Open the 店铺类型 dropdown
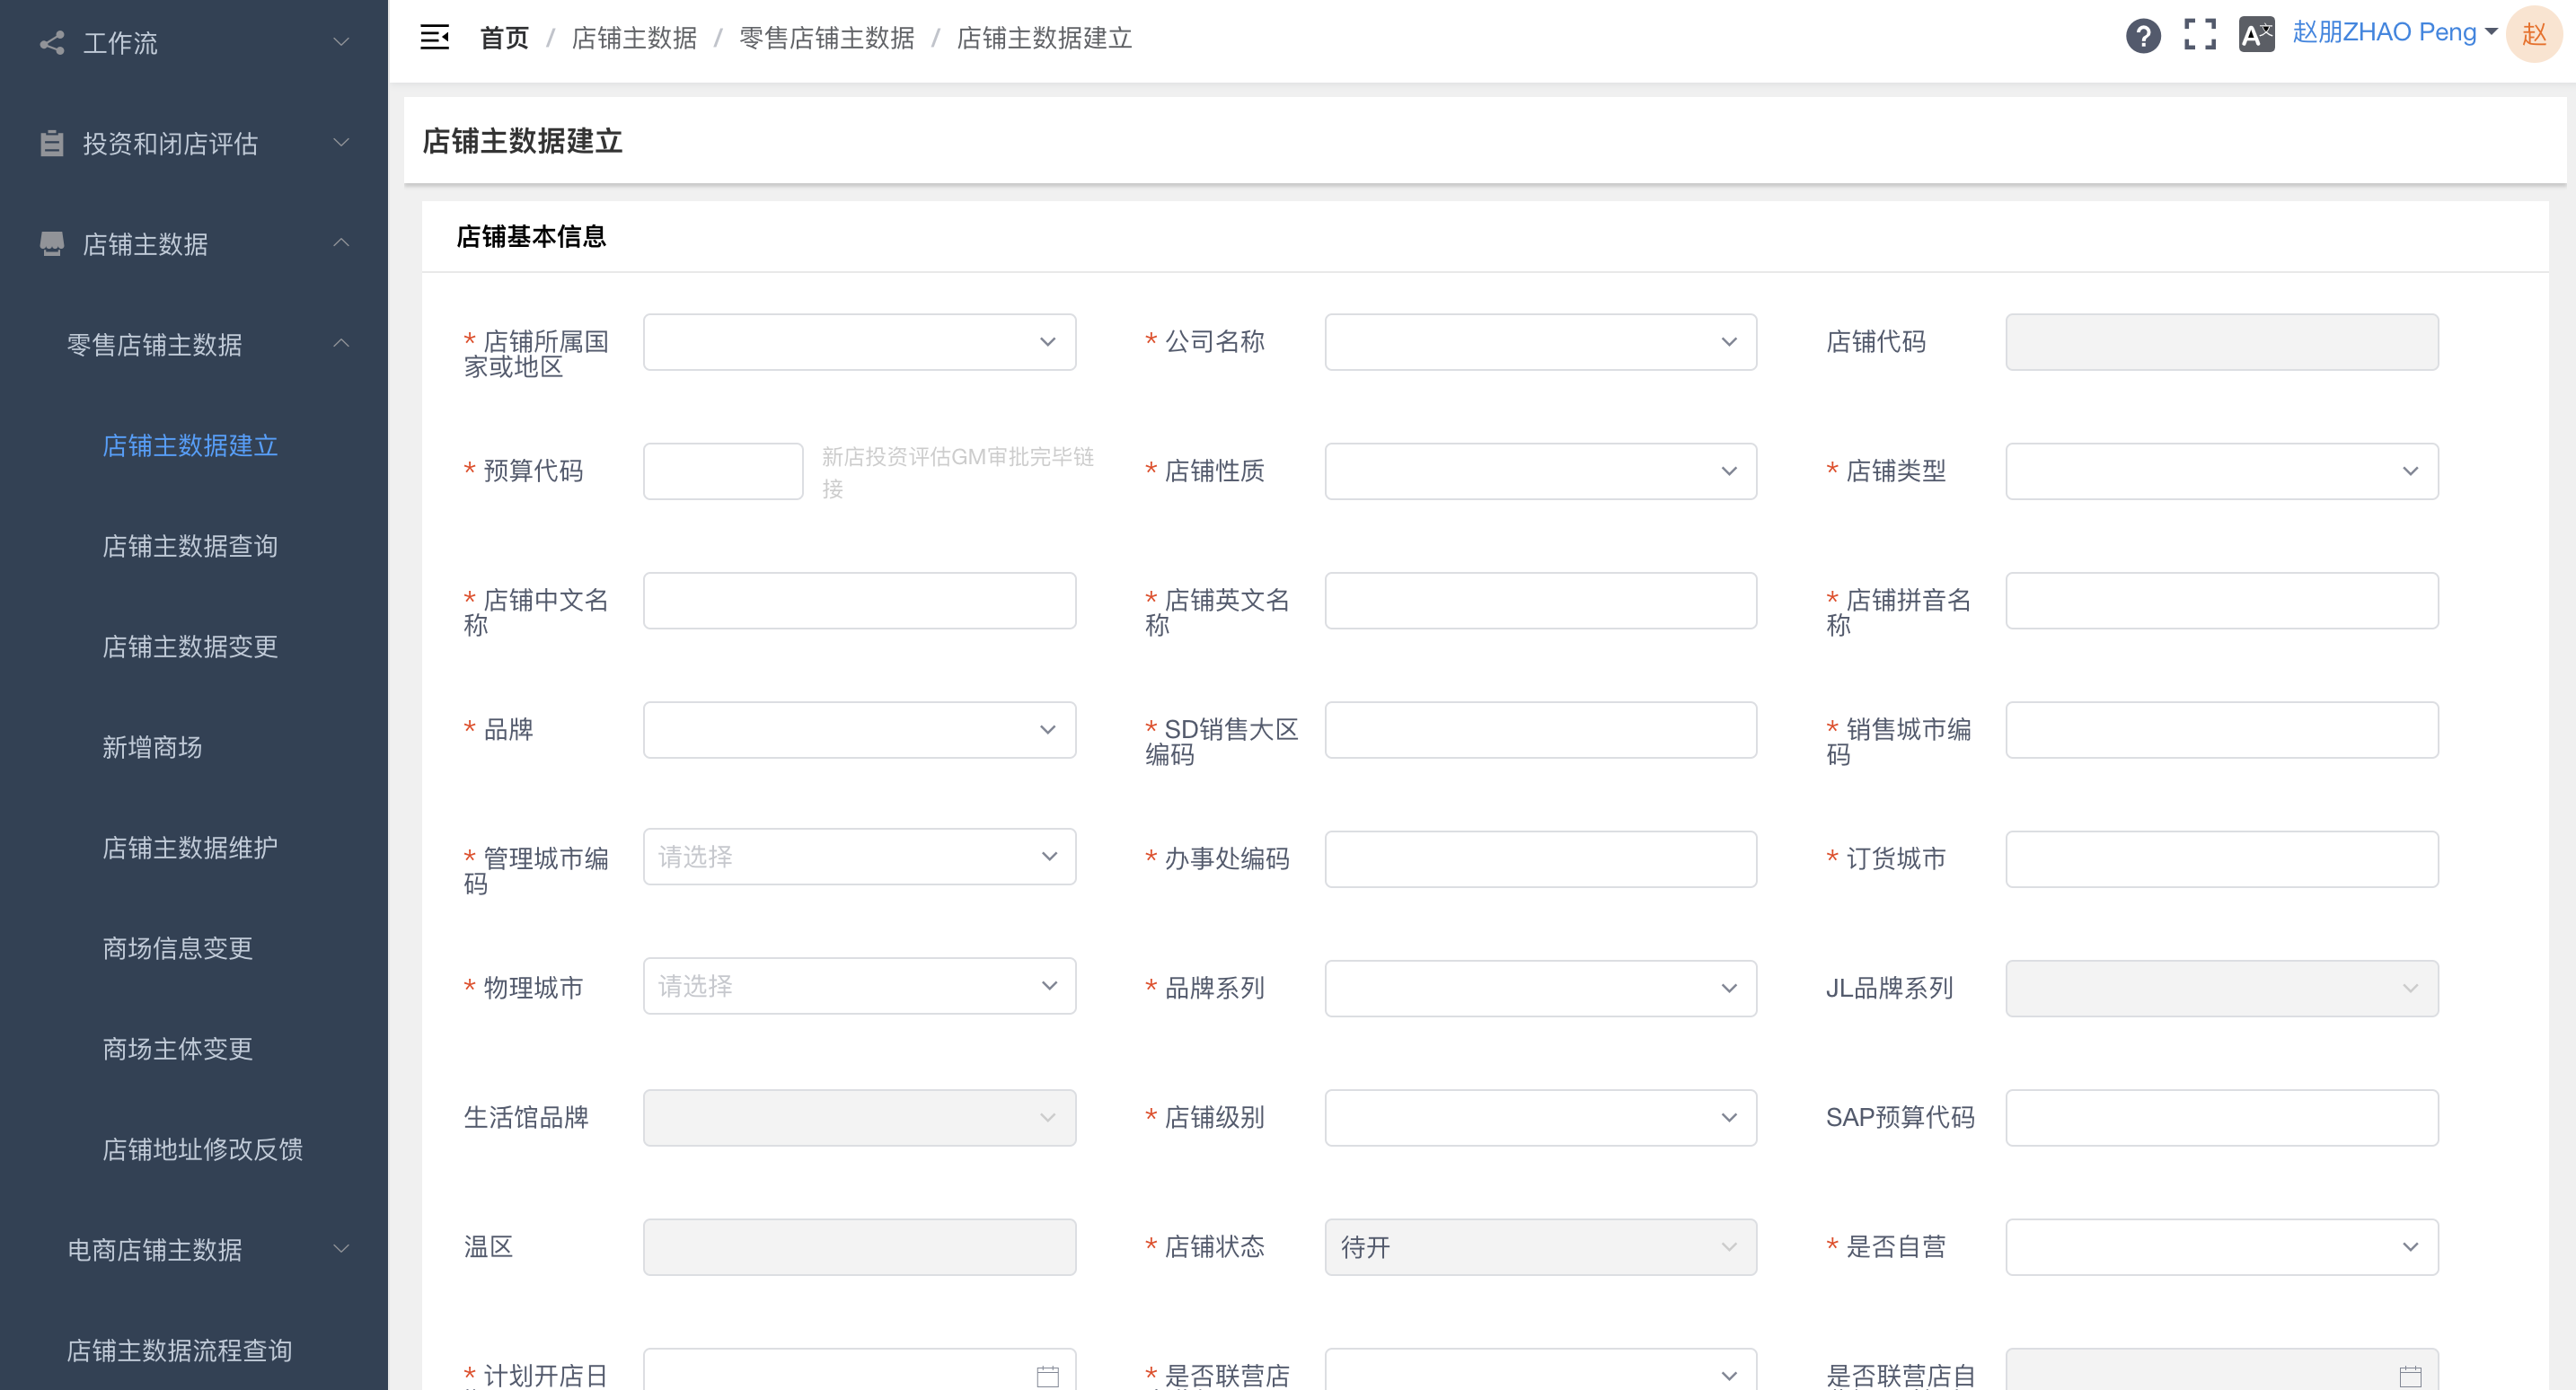Screen dimensions: 2576x1390 click(2222, 471)
